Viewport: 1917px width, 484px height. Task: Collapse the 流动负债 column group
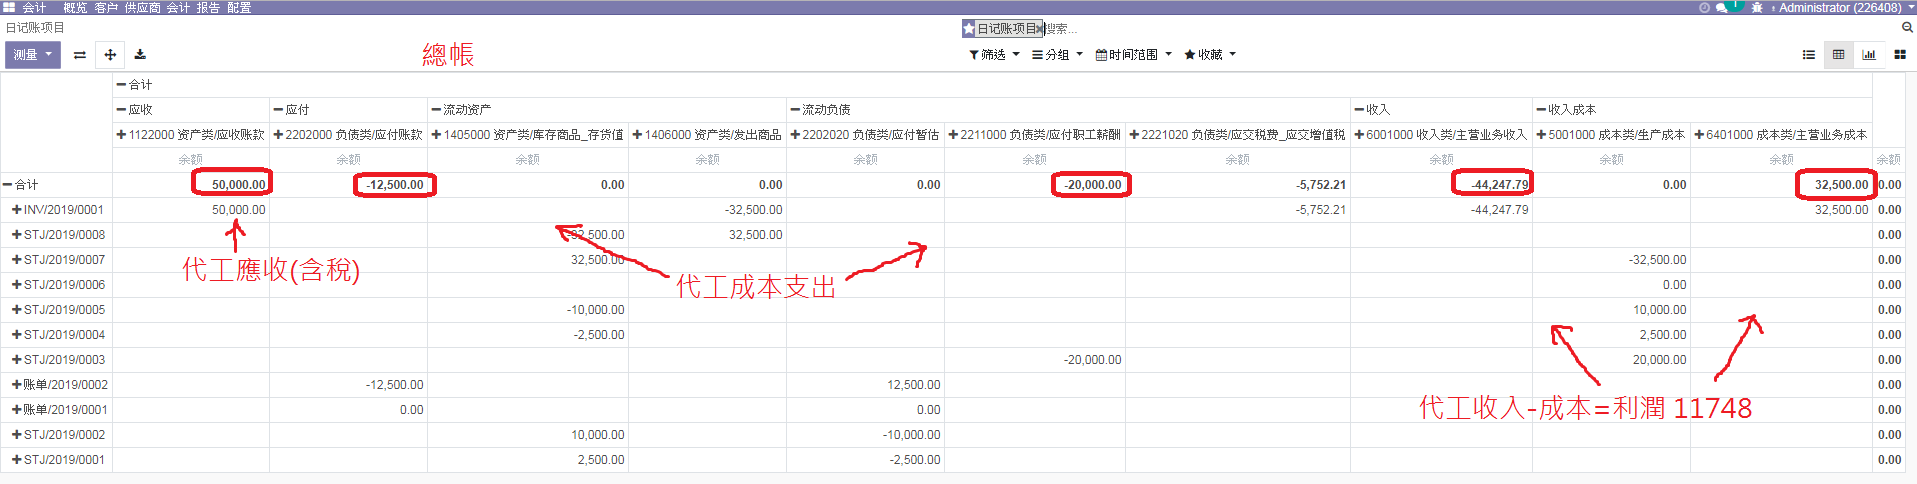[x=820, y=110]
